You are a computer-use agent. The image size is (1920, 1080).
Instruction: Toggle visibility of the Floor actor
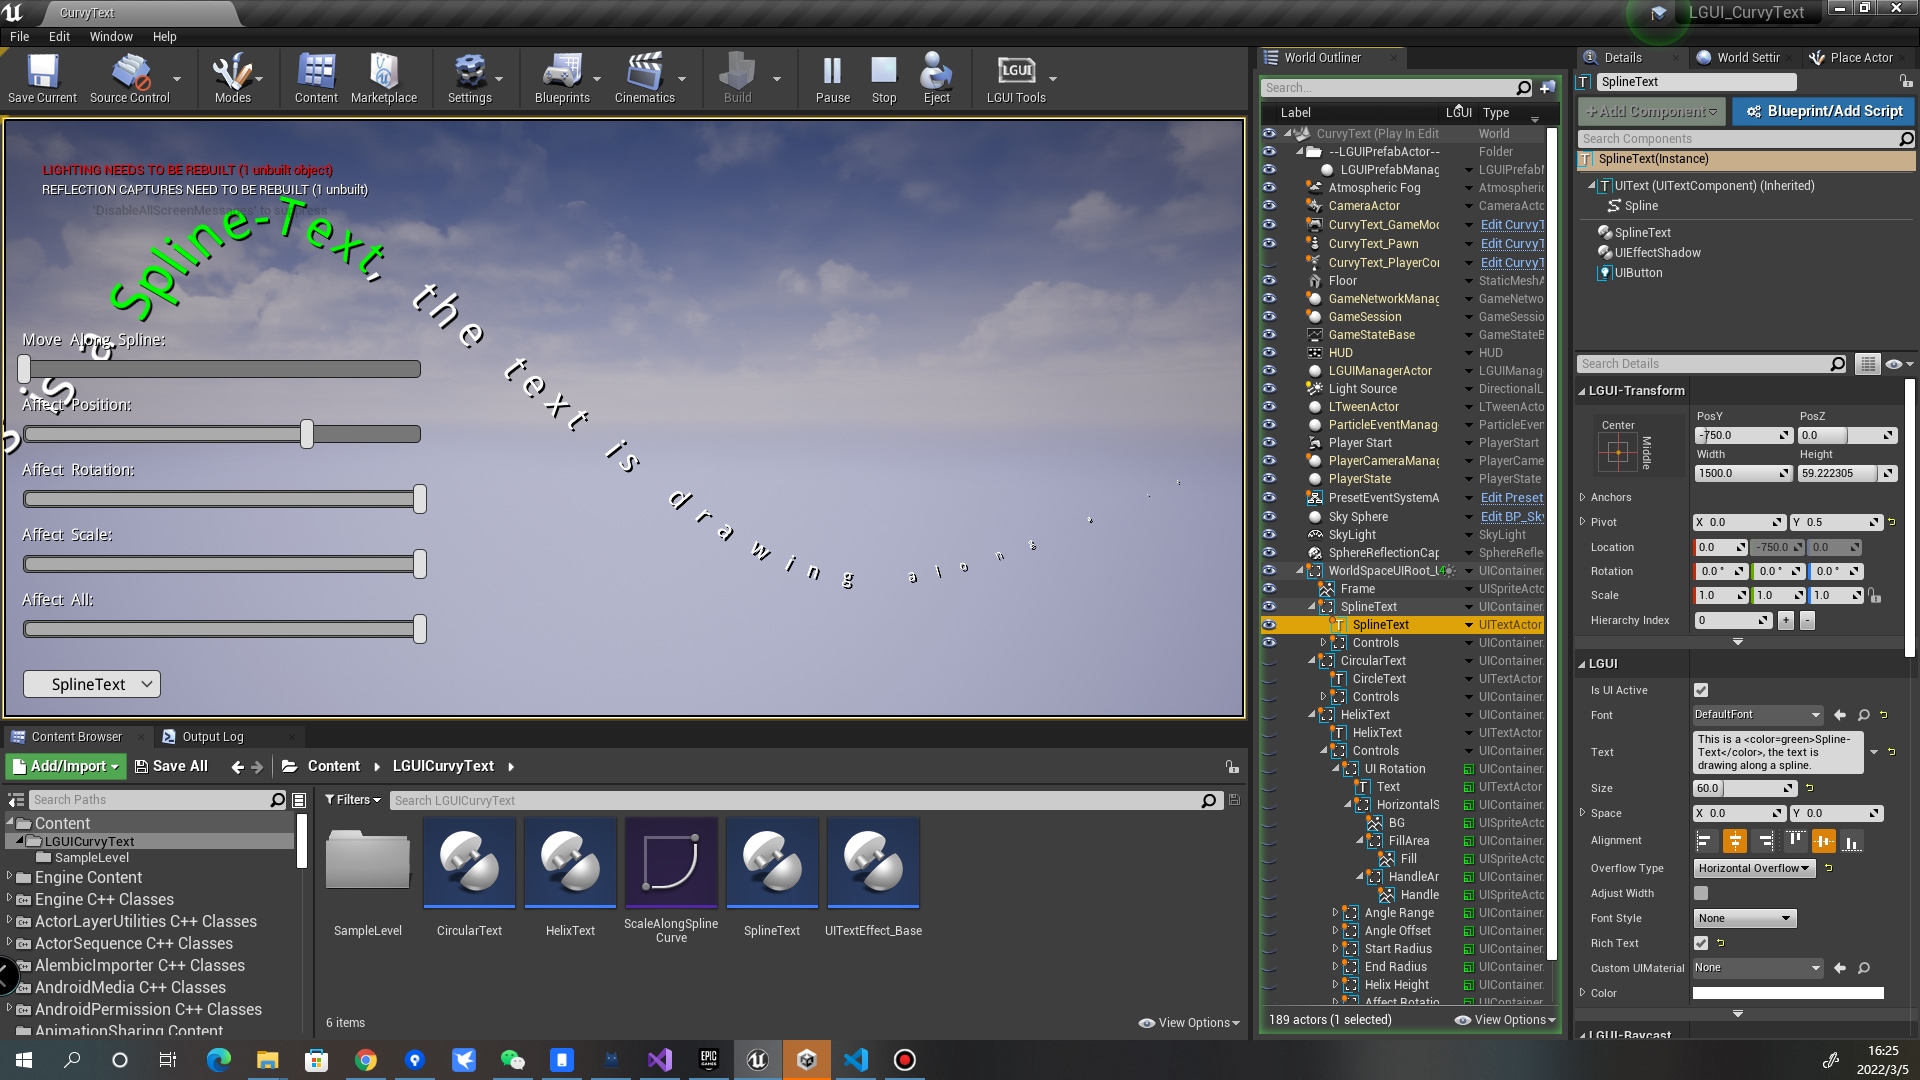pyautogui.click(x=1268, y=281)
